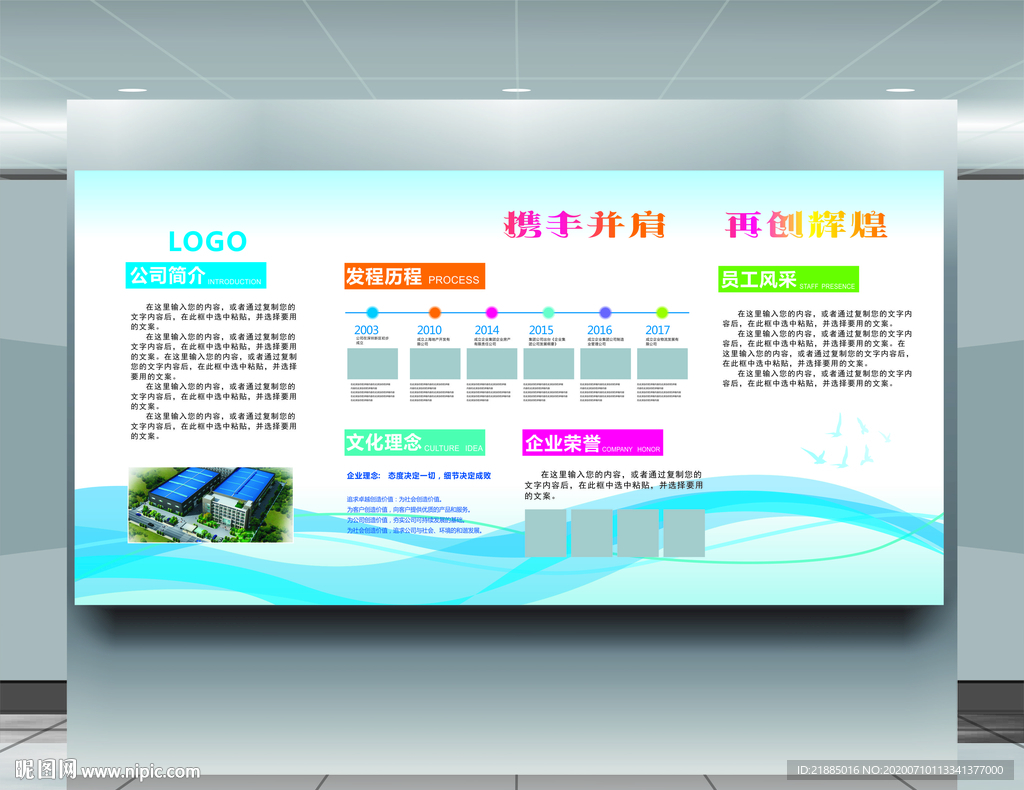The height and width of the screenshot is (790, 1024).
Task: Select the 公司简介 INTRODUCTION heading banner
Action: coord(196,275)
